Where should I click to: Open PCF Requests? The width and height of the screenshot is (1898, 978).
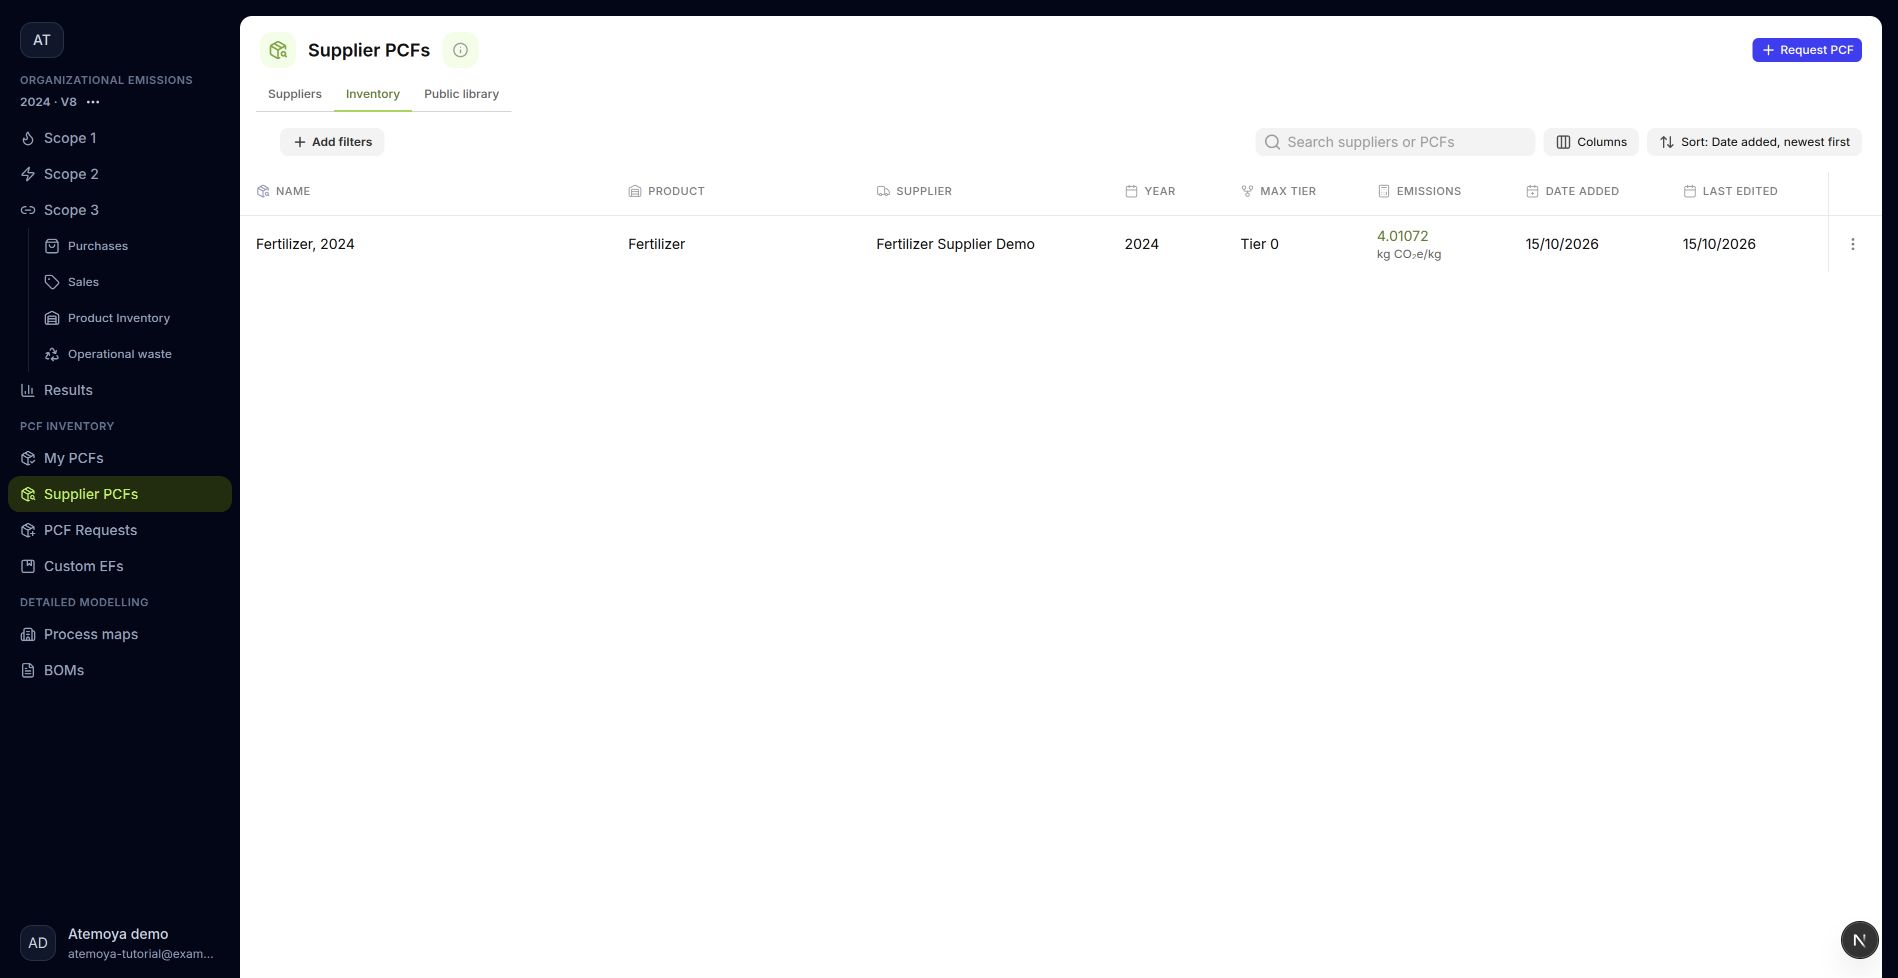(x=120, y=530)
